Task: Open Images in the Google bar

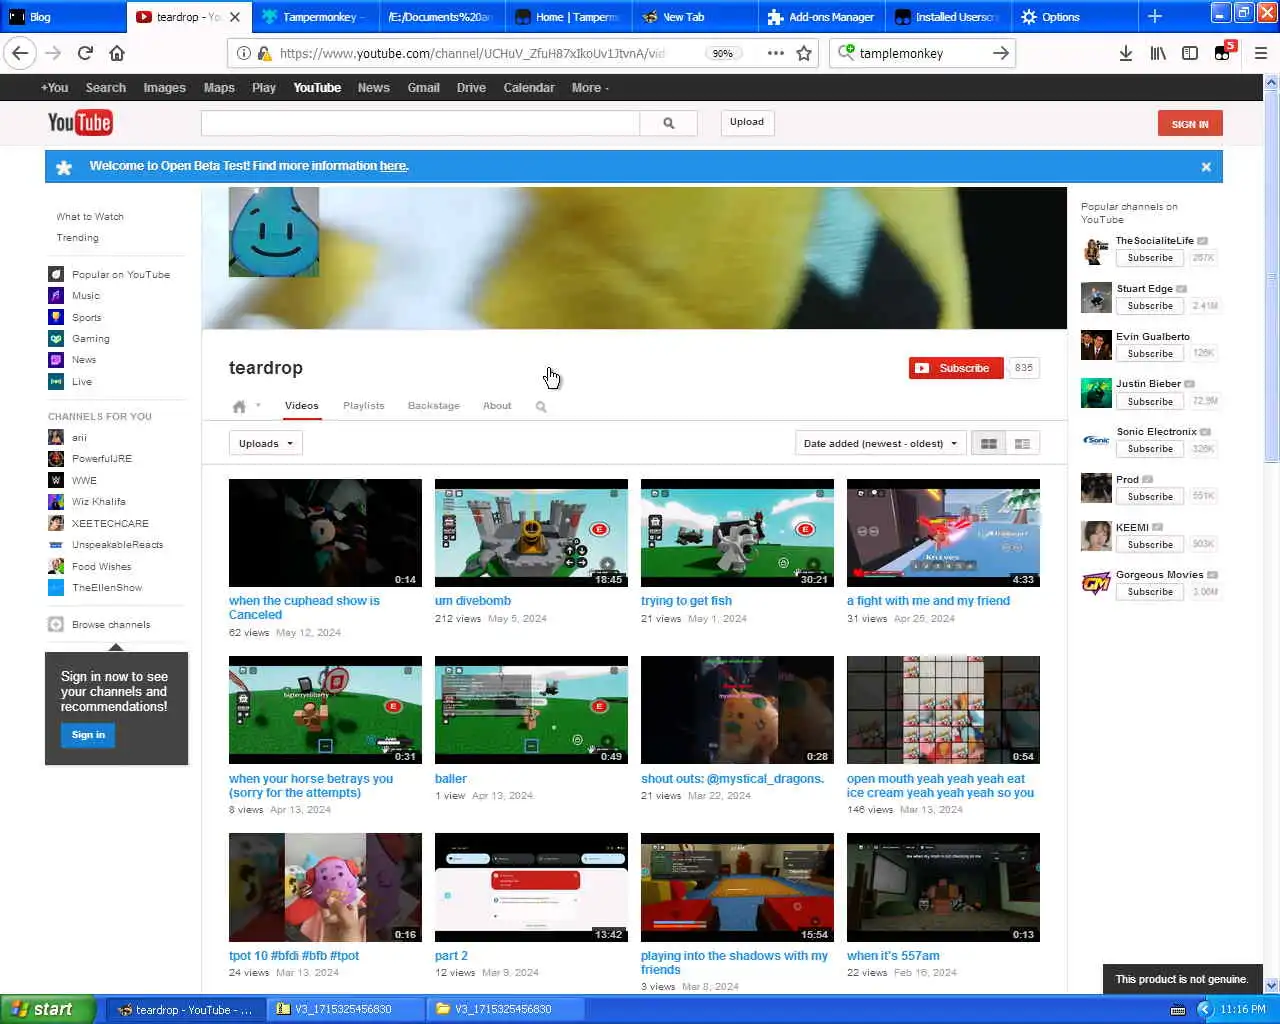Action: click(164, 88)
